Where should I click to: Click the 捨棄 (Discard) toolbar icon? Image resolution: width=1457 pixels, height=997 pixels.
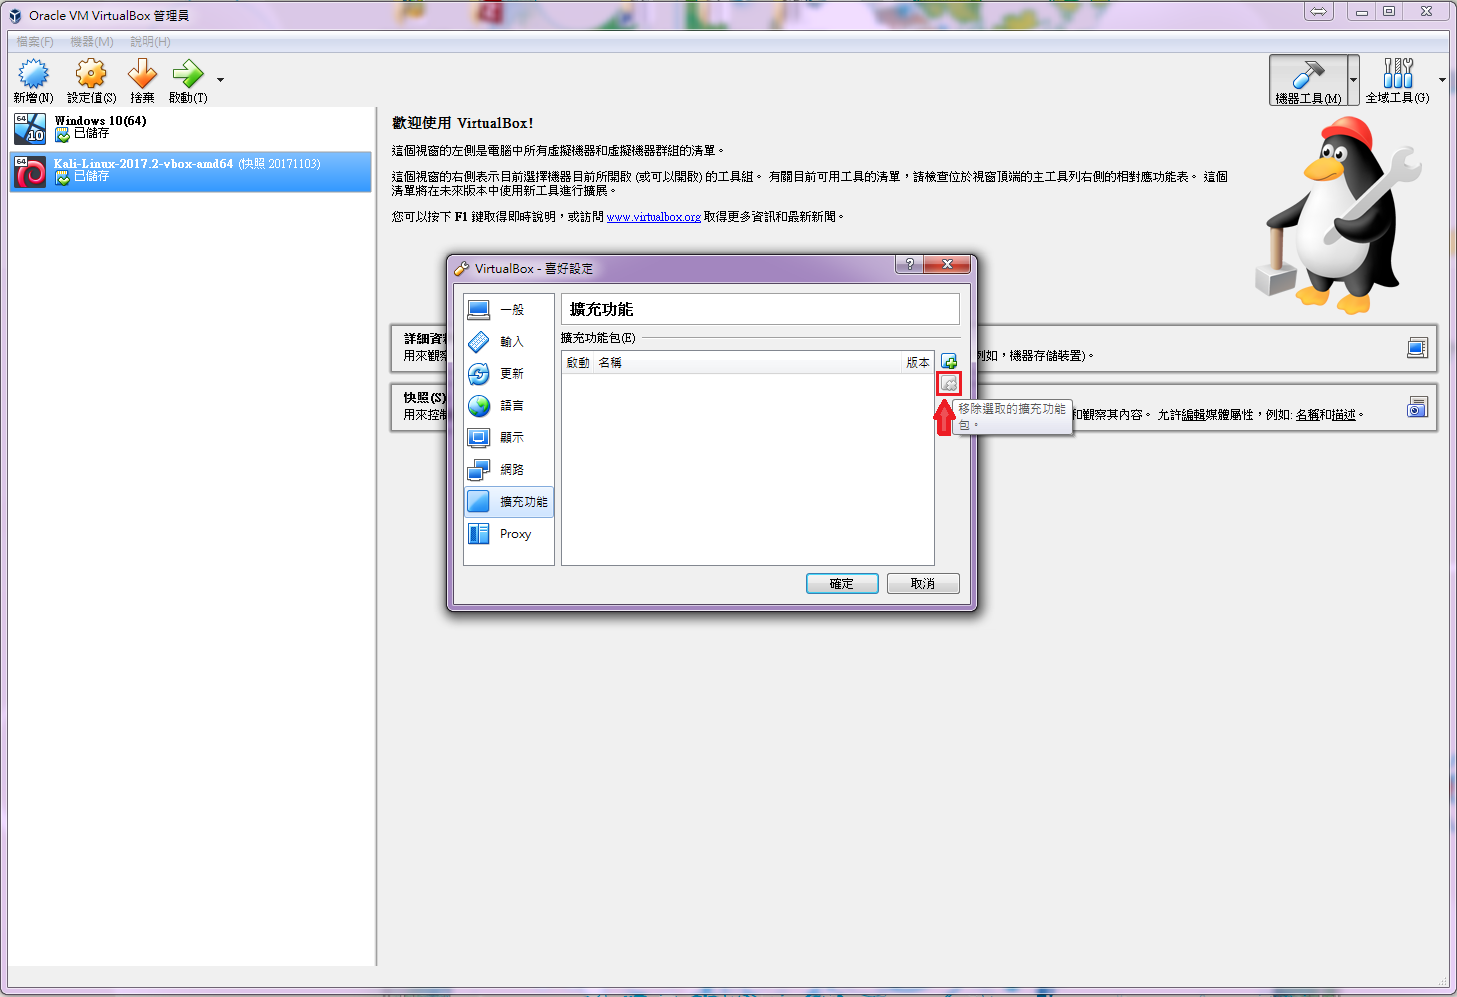[142, 75]
